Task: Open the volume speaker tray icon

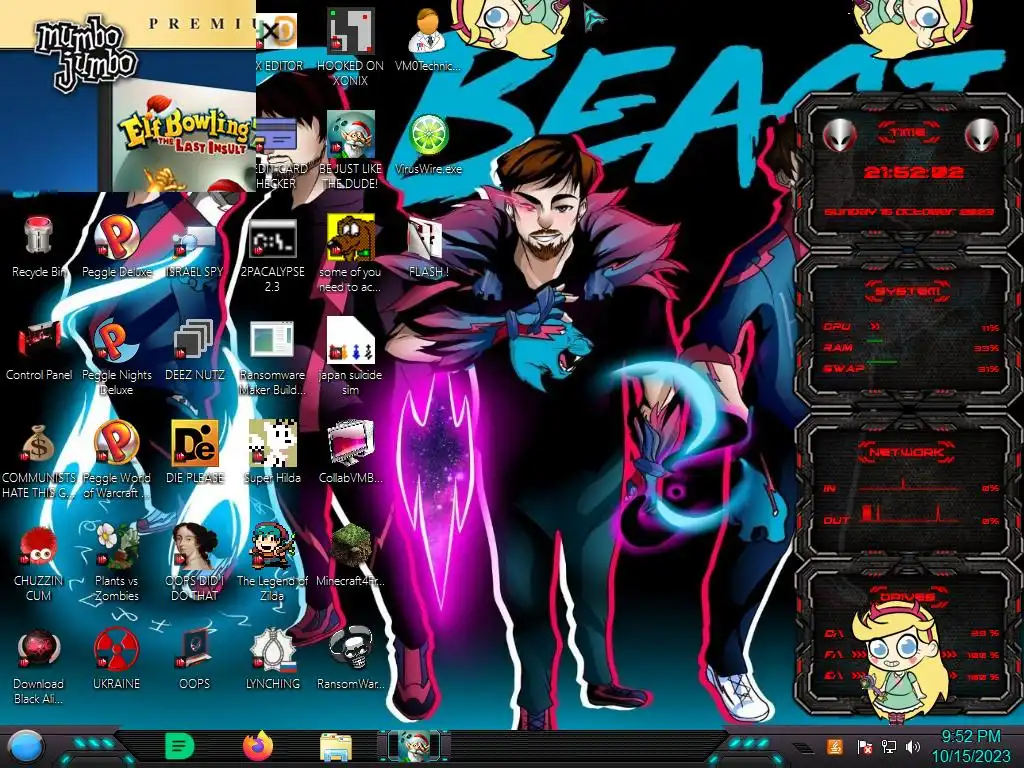Action: coord(913,746)
